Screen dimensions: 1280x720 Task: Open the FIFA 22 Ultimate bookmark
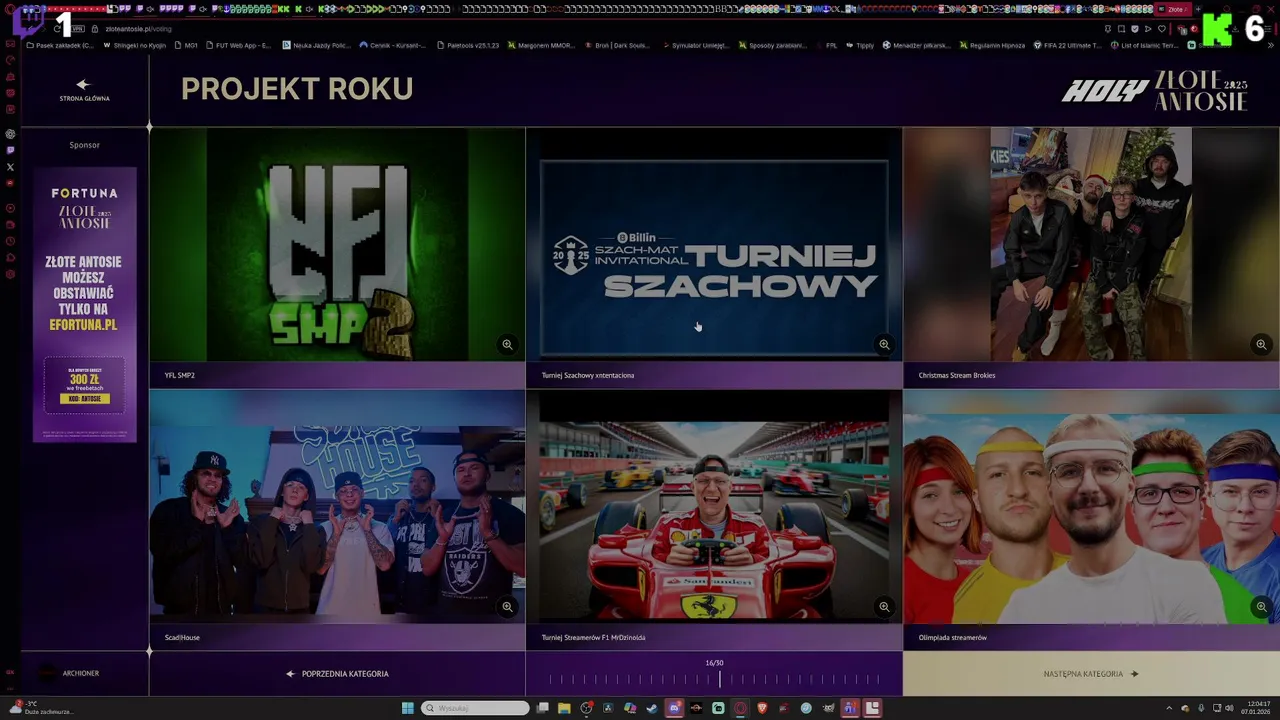pos(1067,45)
